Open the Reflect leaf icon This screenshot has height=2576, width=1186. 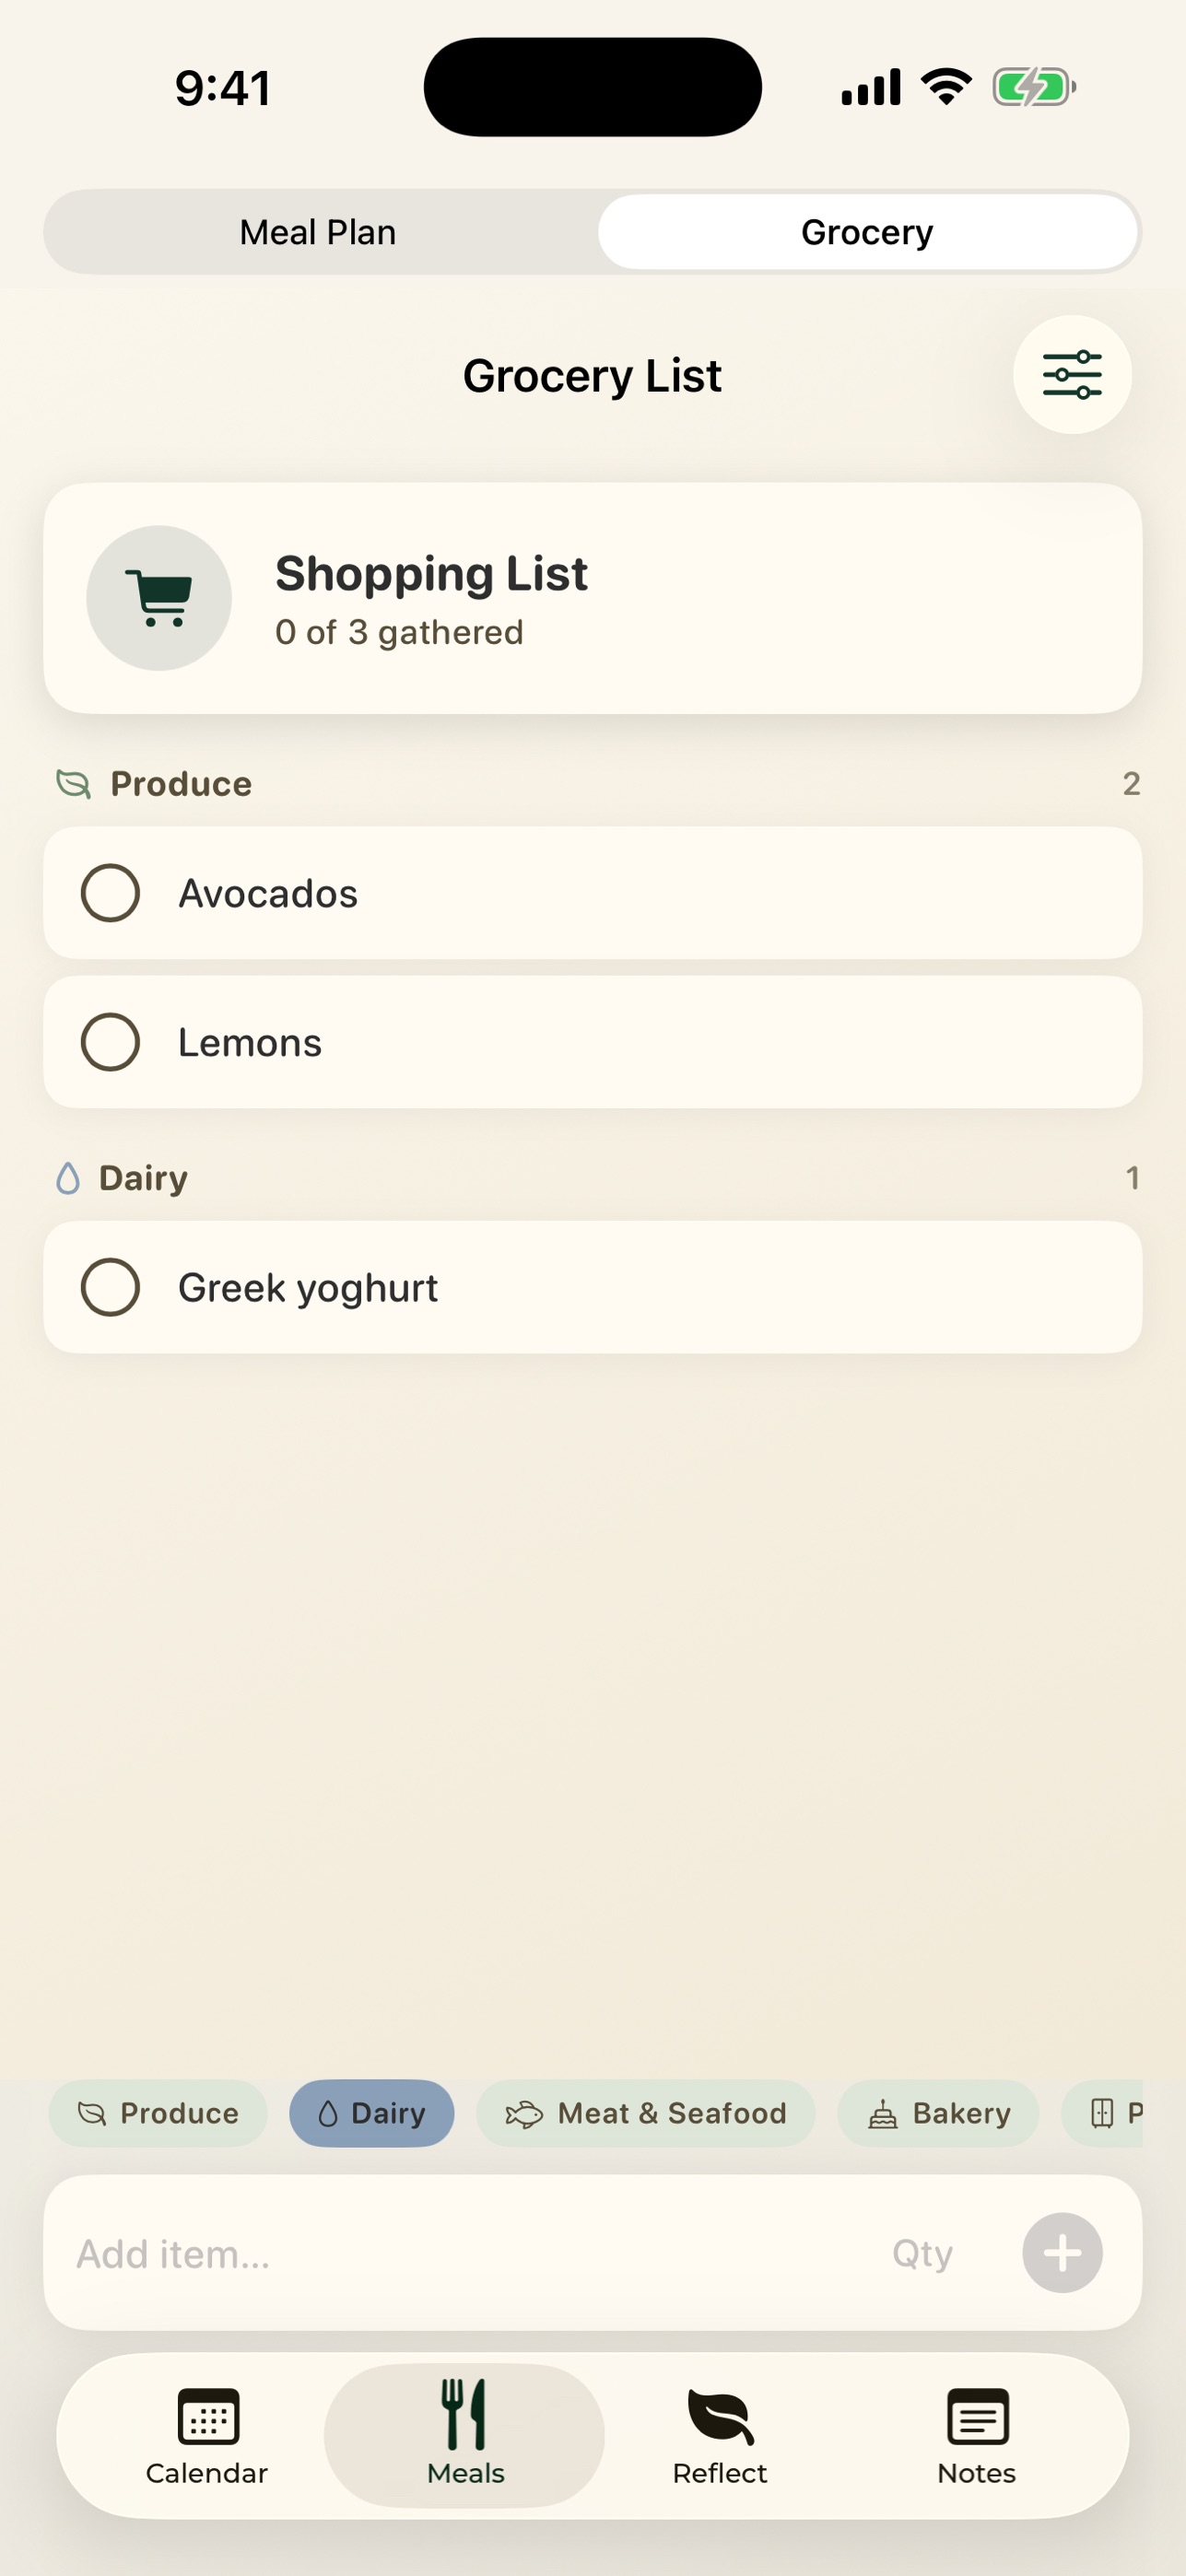coord(720,2416)
